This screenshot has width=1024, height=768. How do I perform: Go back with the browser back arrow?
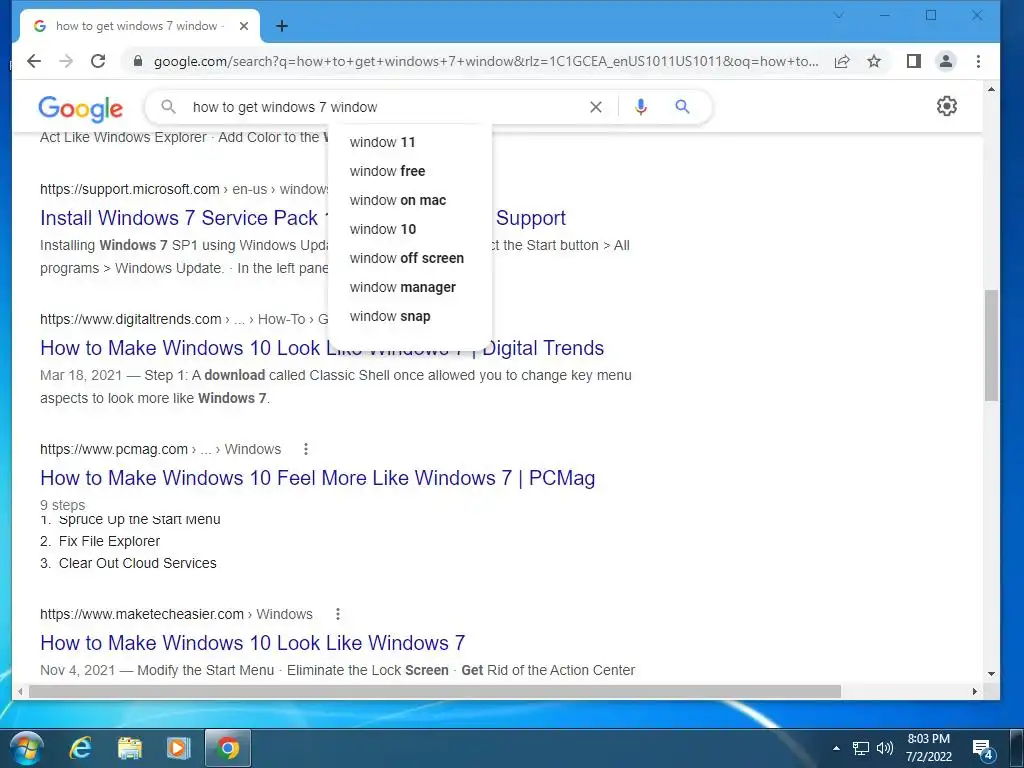[34, 61]
